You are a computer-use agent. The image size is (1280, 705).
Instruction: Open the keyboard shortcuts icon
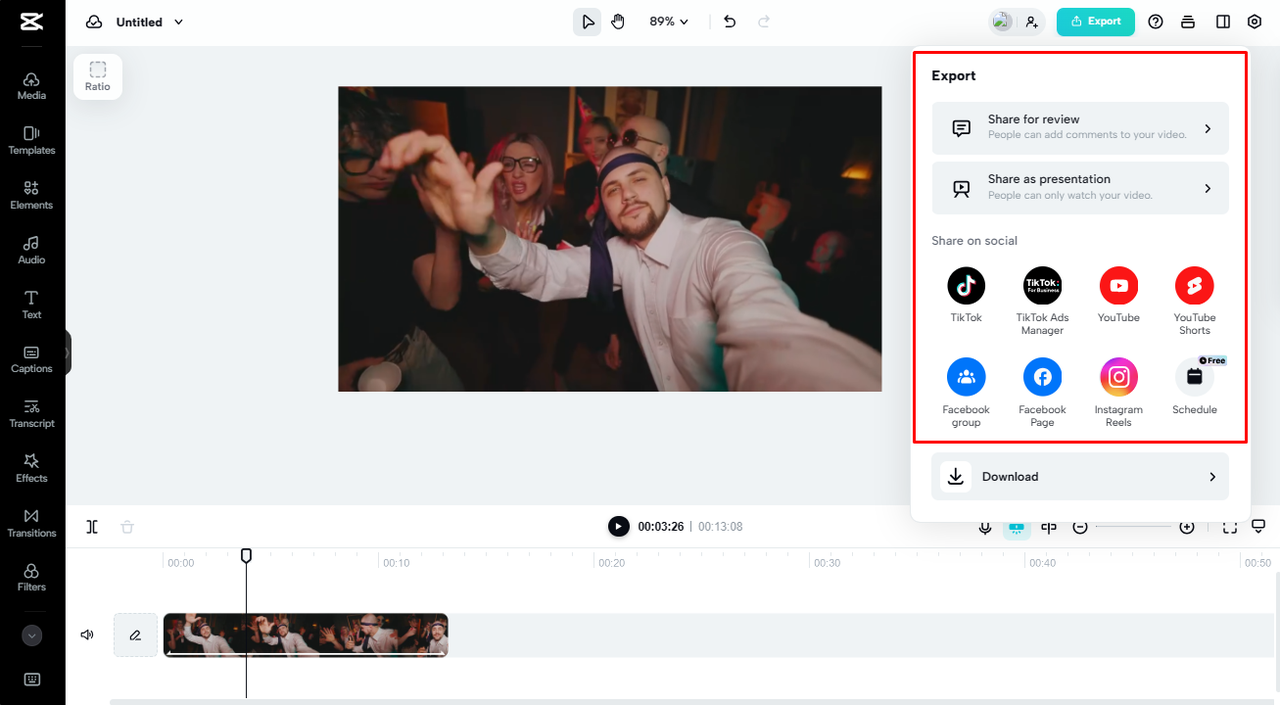32,679
